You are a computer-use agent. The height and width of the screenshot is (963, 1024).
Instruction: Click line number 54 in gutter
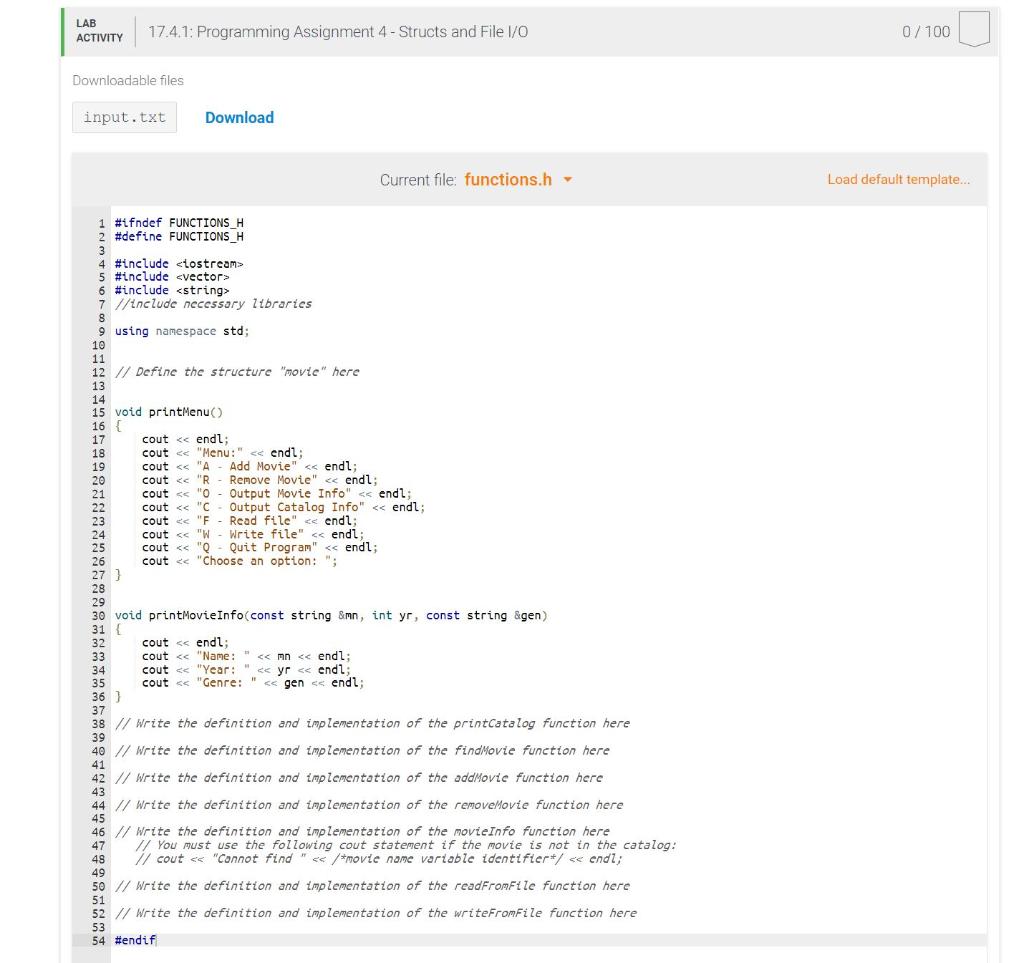tap(98, 940)
